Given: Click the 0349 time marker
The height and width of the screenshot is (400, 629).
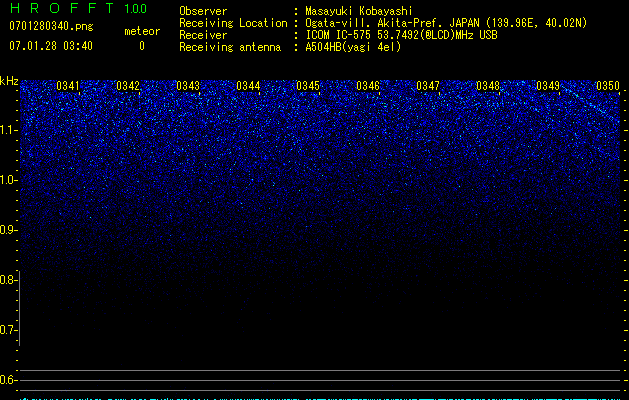Looking at the screenshot, I should pos(548,86).
